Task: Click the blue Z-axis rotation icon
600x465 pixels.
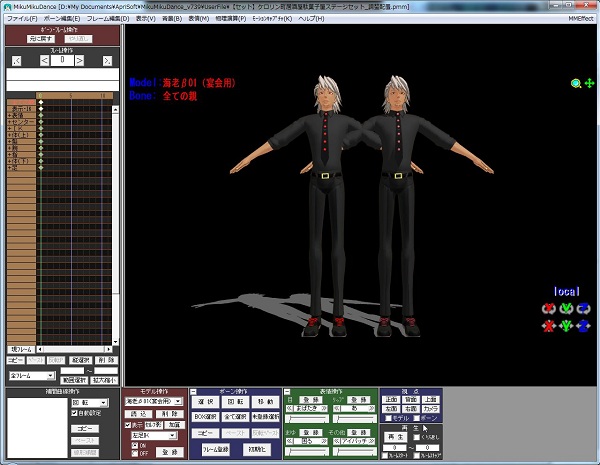Action: [584, 308]
